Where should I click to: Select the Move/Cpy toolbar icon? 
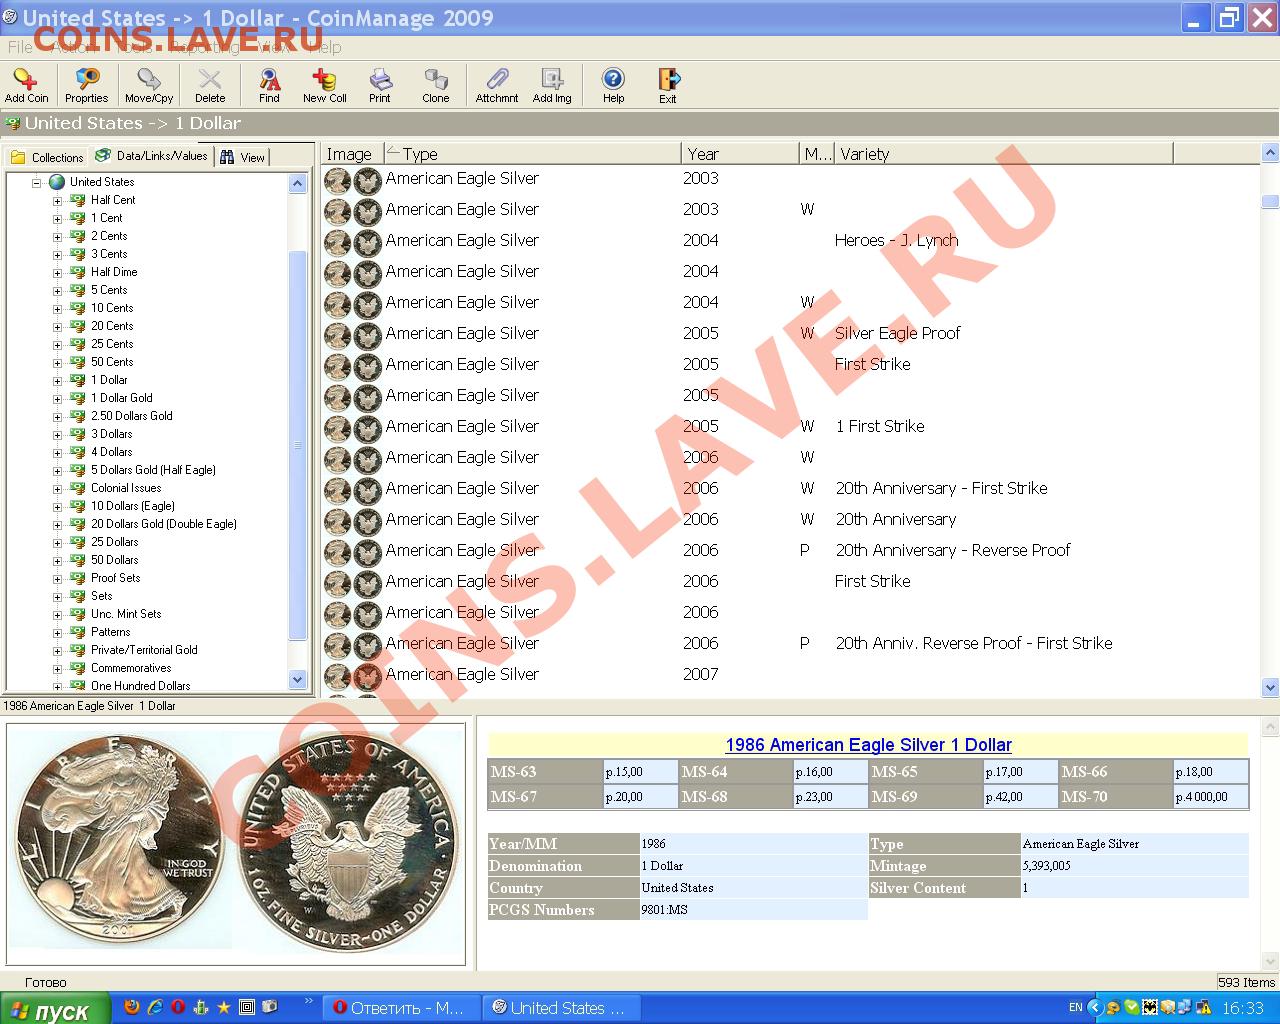pyautogui.click(x=149, y=85)
